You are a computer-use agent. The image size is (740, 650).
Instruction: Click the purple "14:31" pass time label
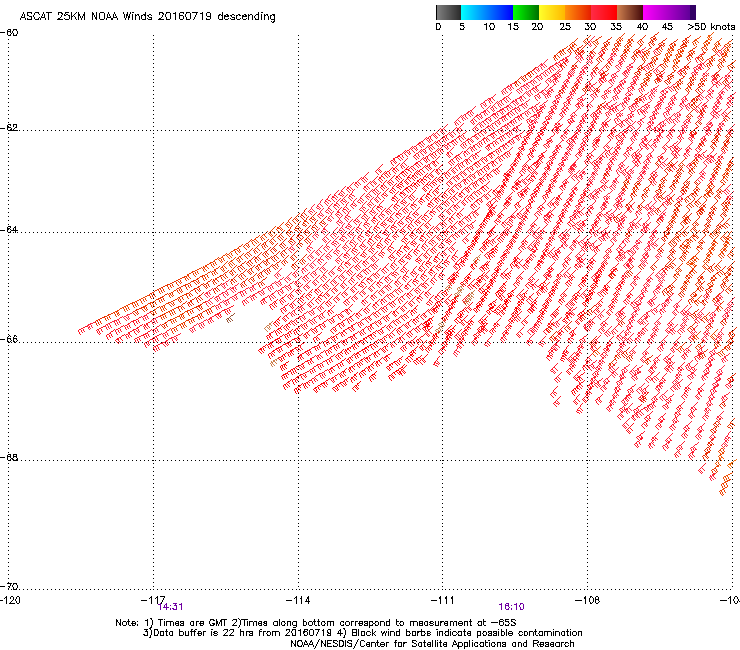pos(170,607)
